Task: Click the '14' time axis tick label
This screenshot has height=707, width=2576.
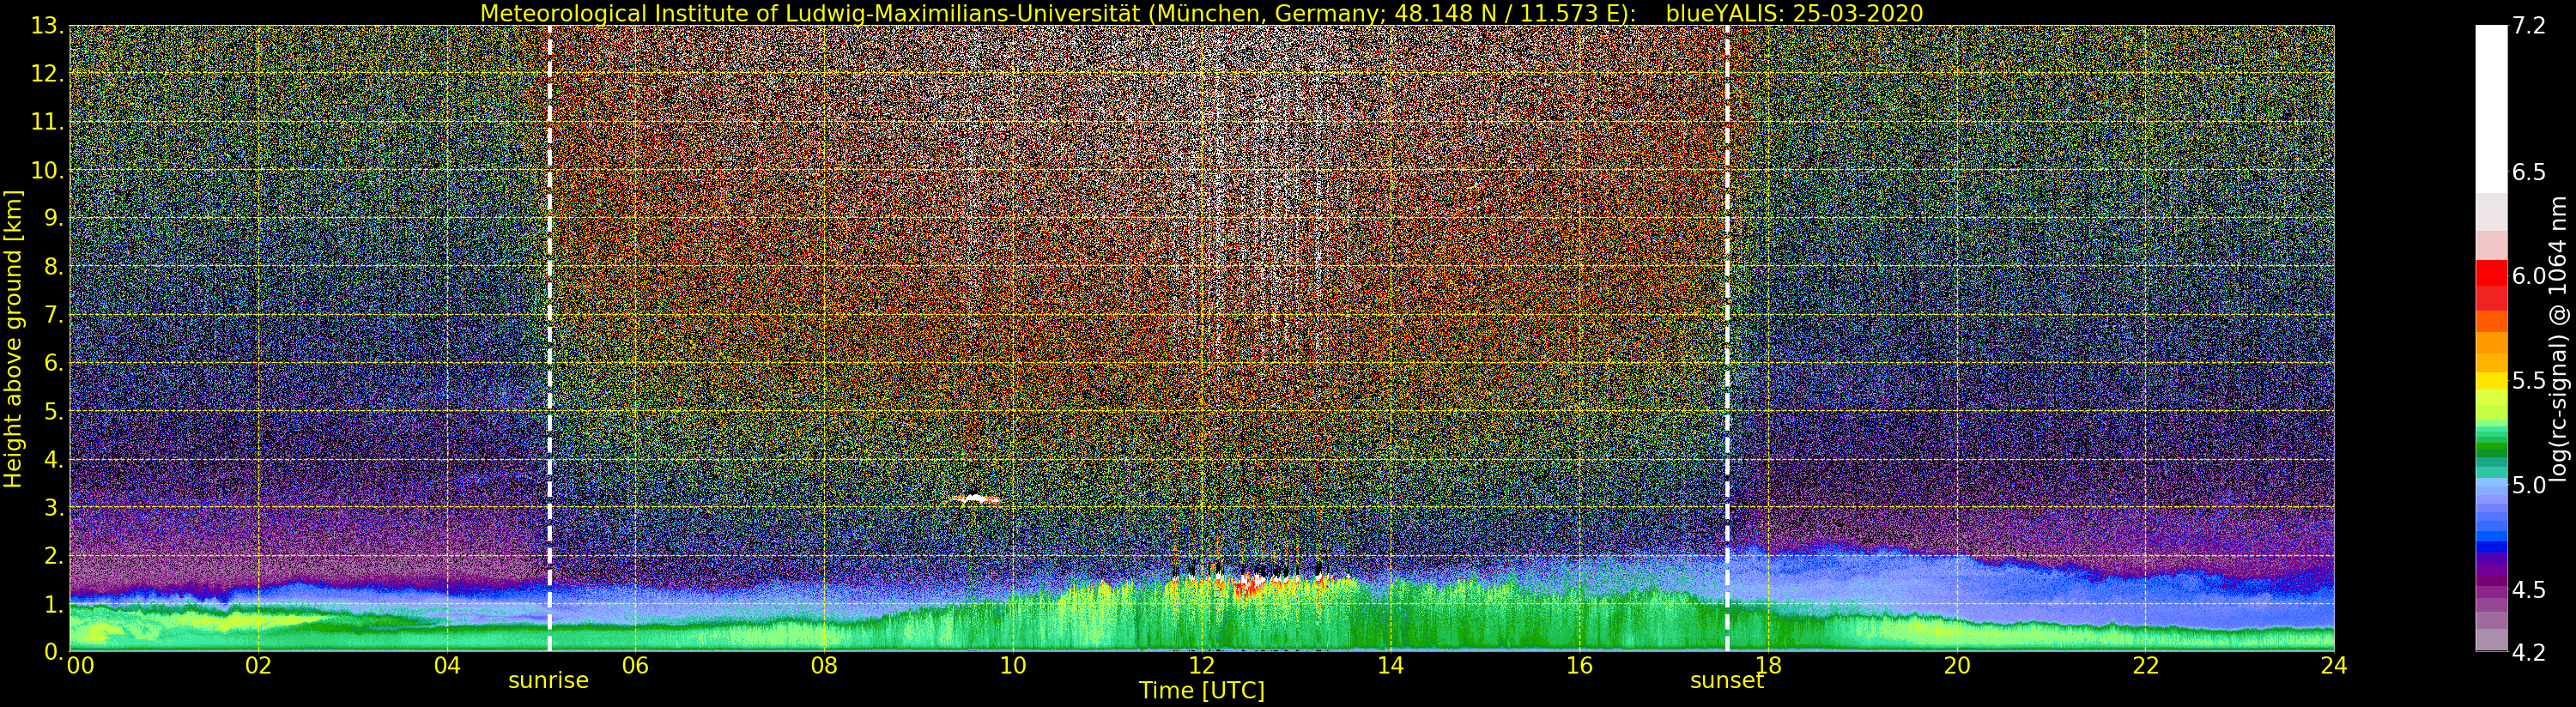Action: click(1390, 666)
